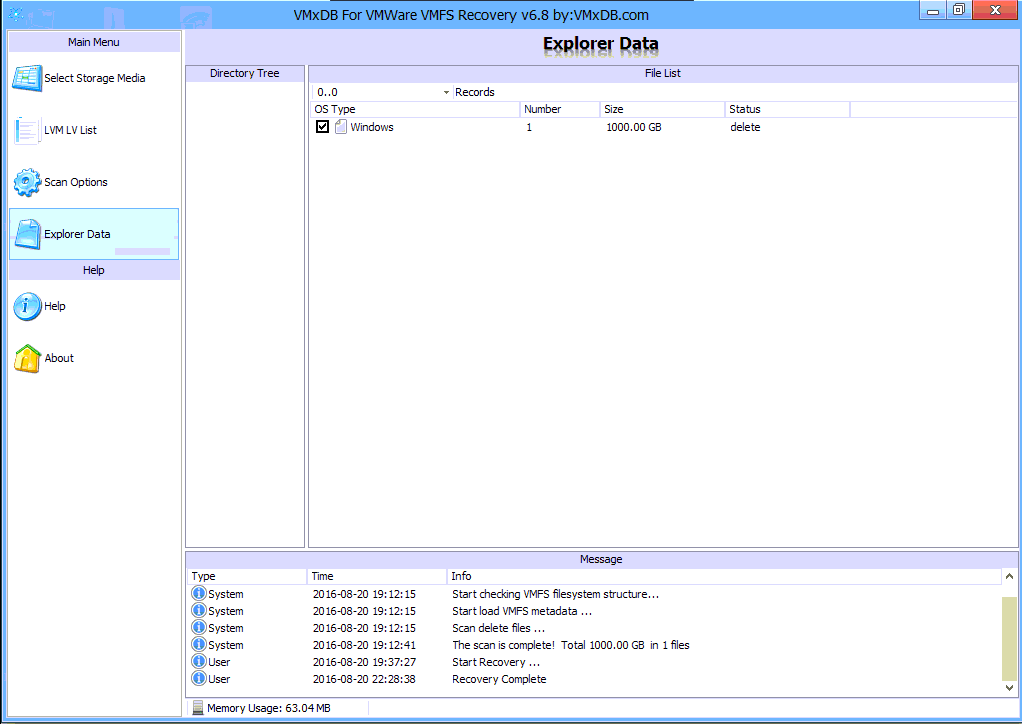Open Scan Options gear icon
1022x724 pixels.
27,182
